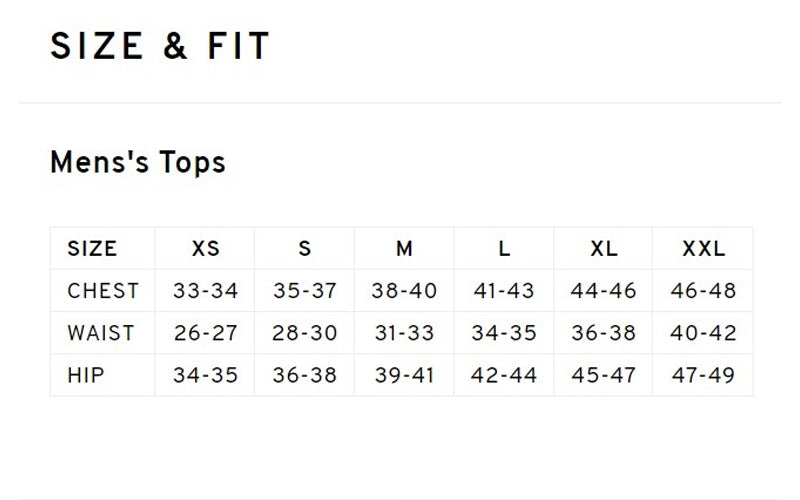
Task: Select the 47-49 hip cell
Action: coord(703,375)
